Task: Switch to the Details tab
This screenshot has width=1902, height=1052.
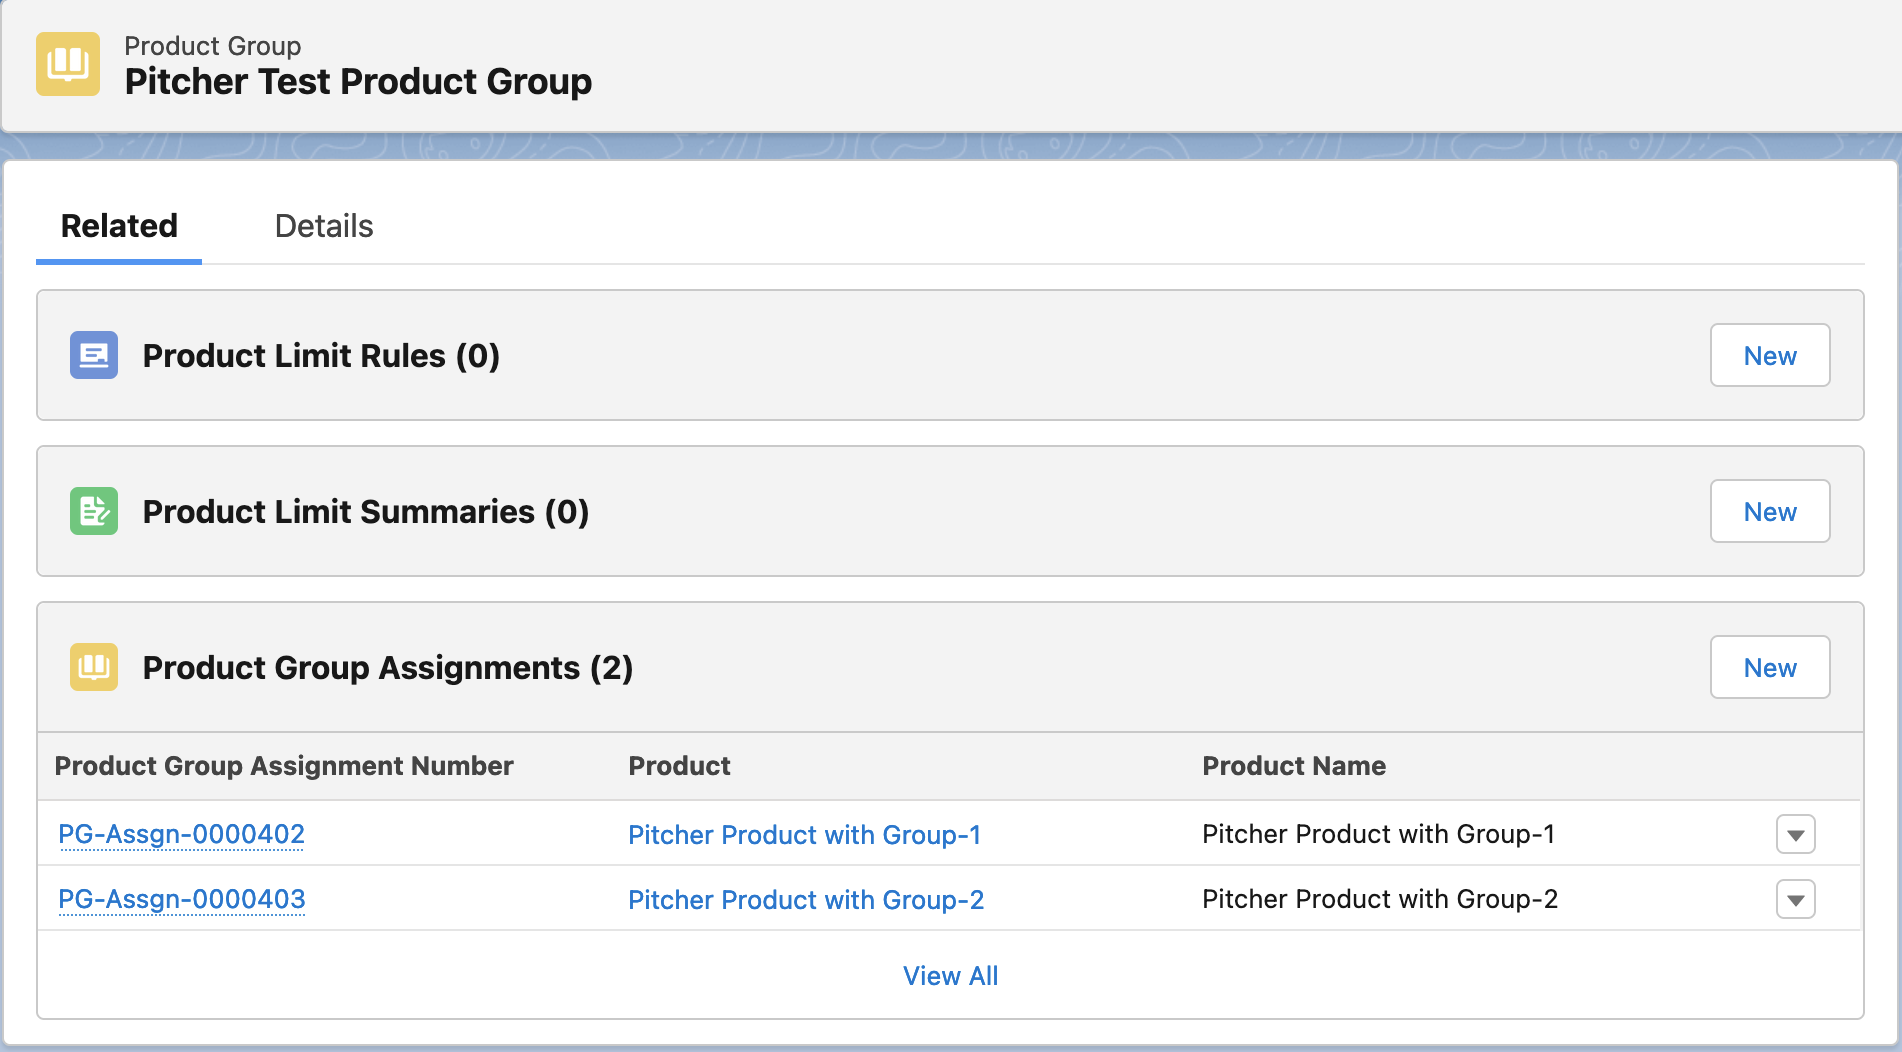Action: 323,226
